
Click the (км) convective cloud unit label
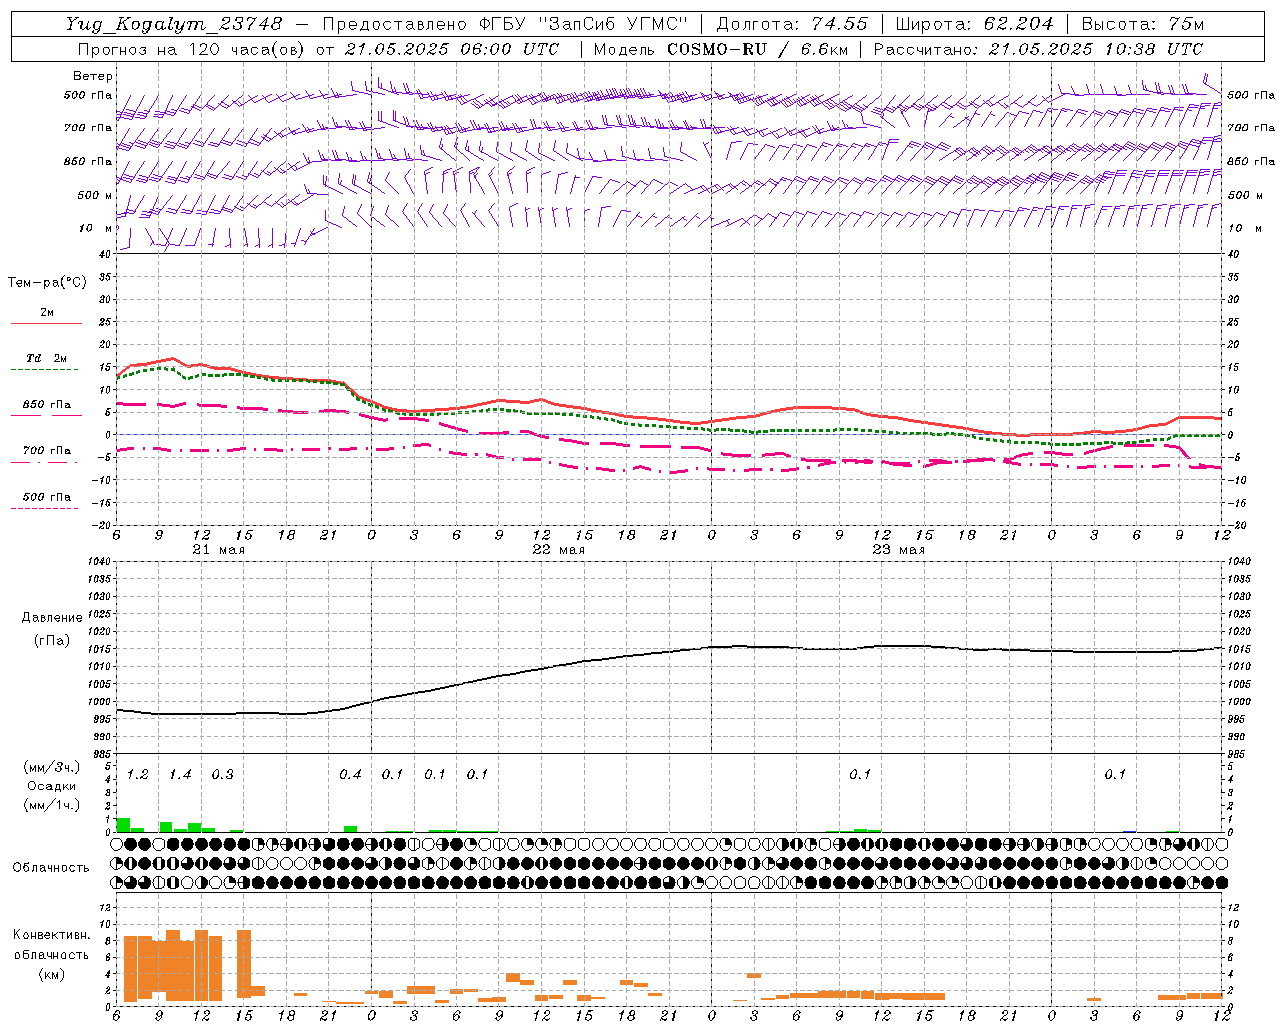pyautogui.click(x=51, y=974)
